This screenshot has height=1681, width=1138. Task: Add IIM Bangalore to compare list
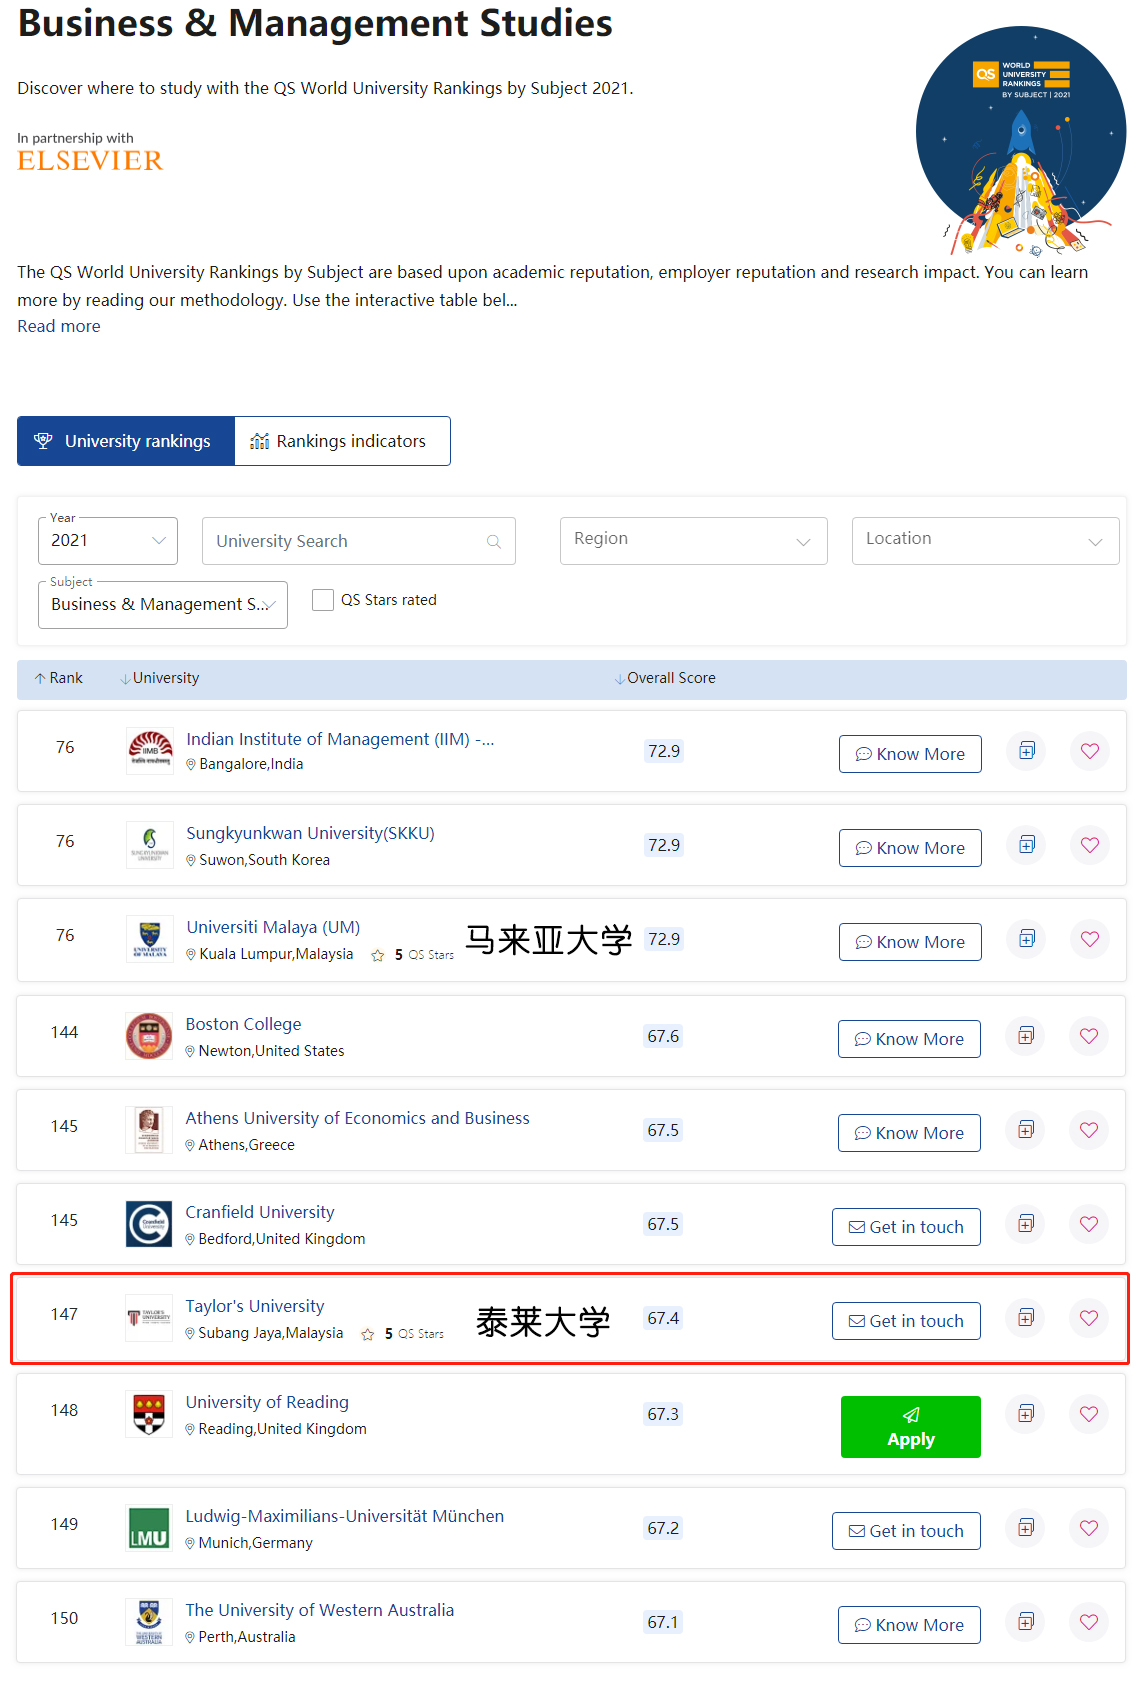tap(1027, 751)
